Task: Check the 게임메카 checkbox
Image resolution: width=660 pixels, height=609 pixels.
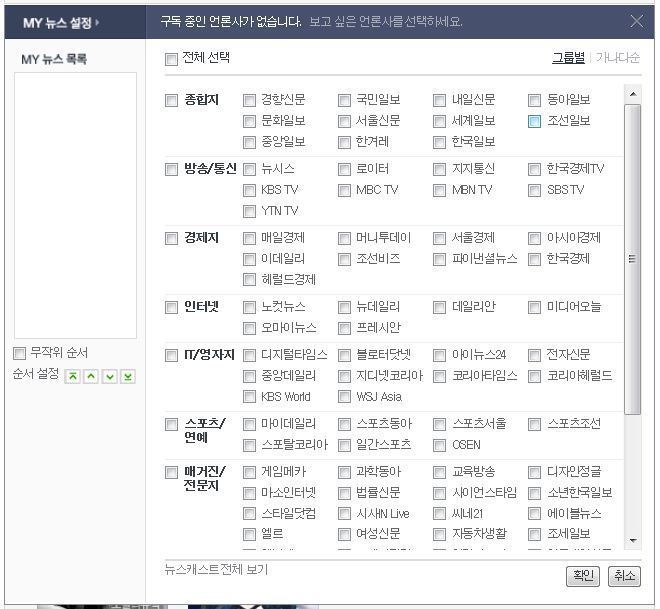Action: click(250, 473)
